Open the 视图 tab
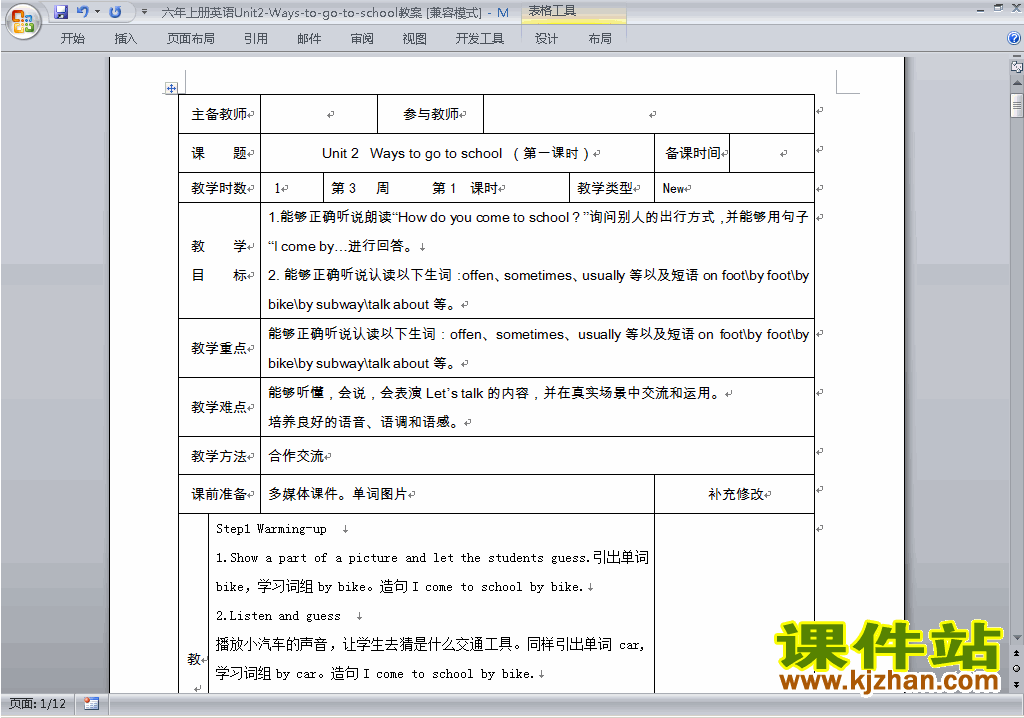Viewport: 1024px width, 718px height. (414, 39)
